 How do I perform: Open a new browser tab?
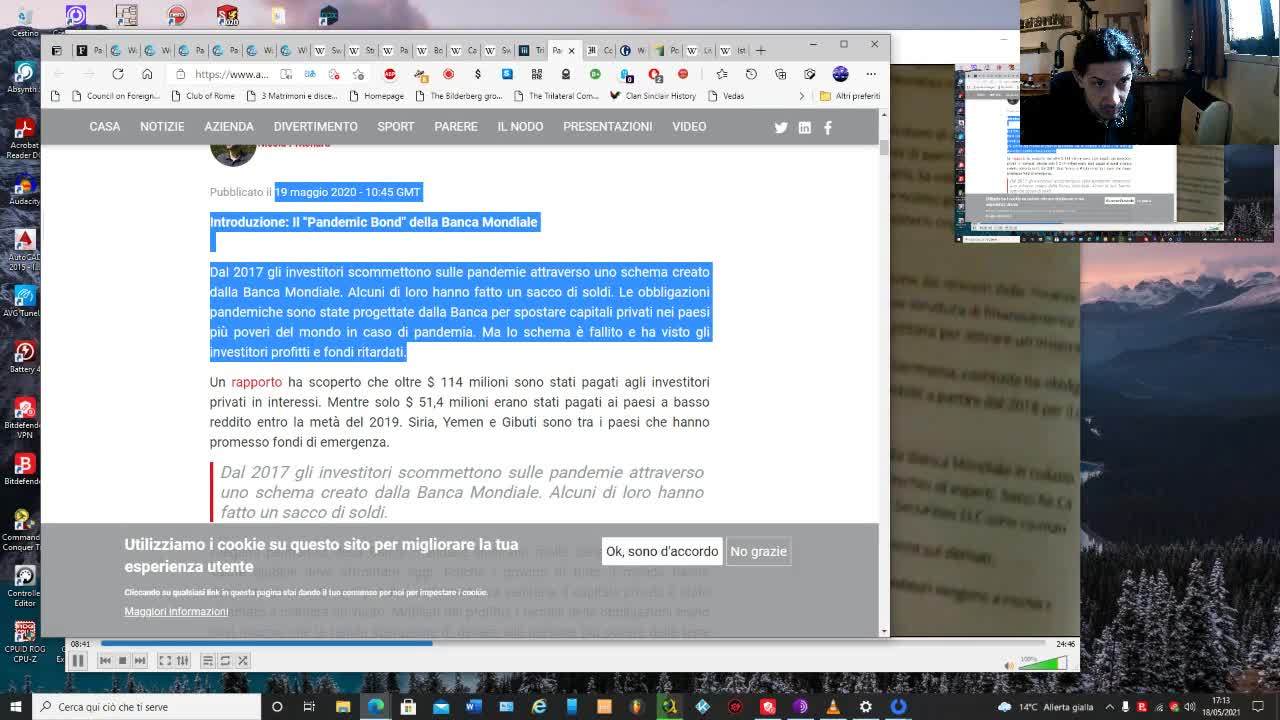pos(760,50)
